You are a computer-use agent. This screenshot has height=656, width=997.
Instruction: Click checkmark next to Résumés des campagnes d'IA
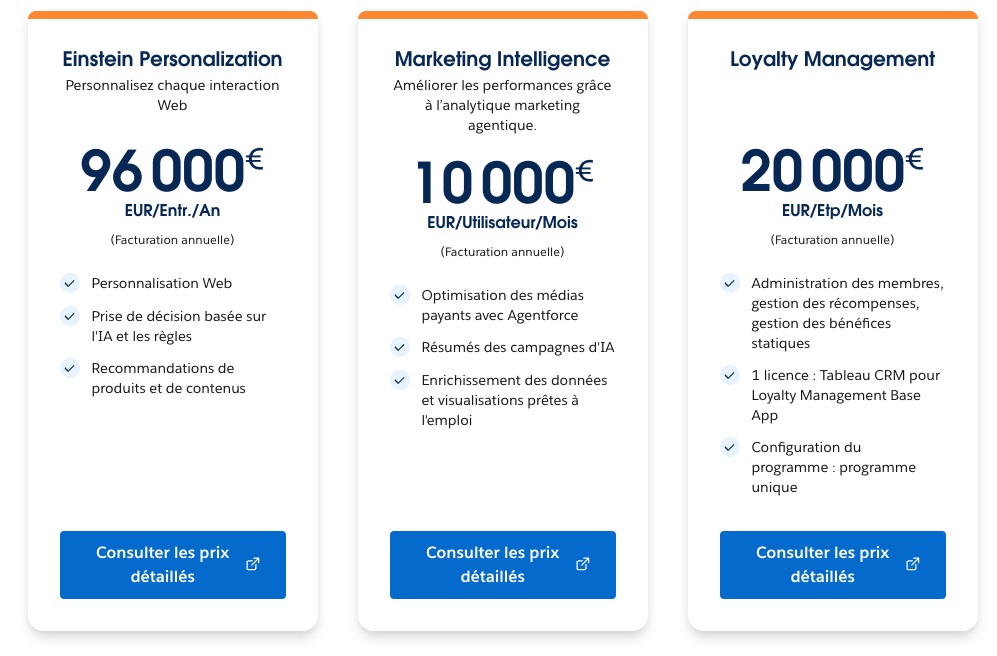[x=400, y=347]
